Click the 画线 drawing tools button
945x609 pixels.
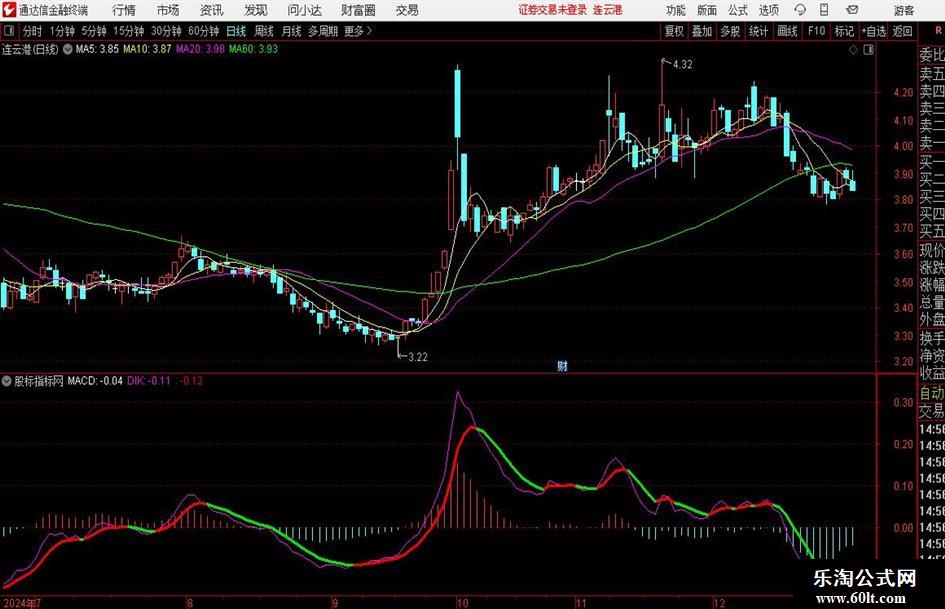[787, 31]
